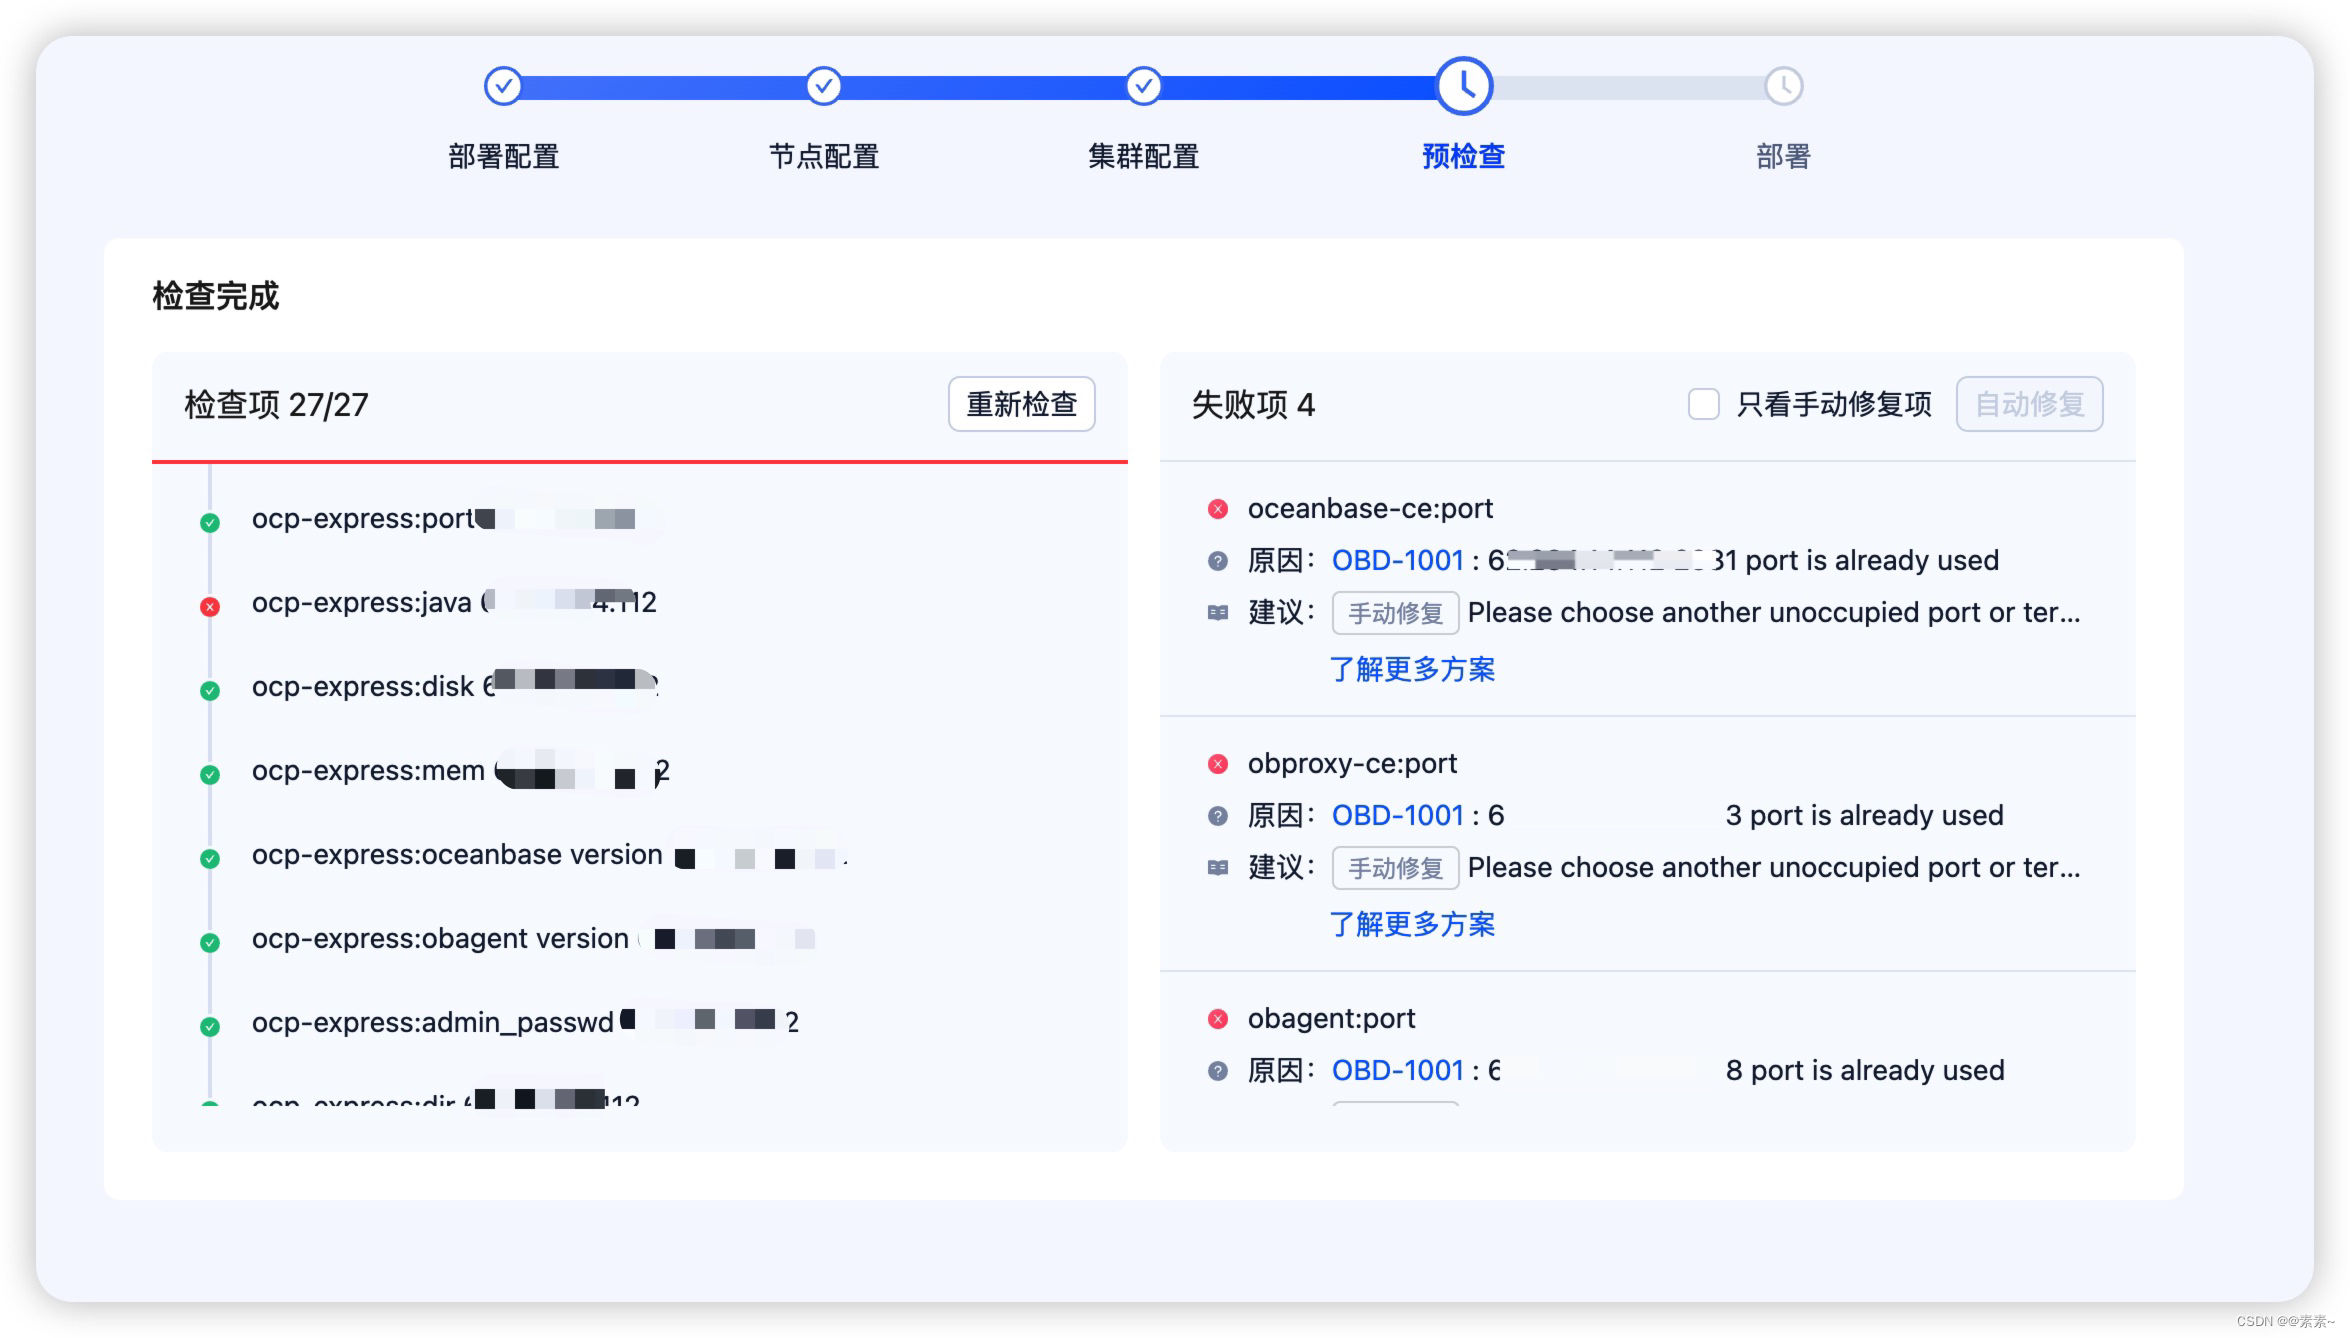Click the 预检查 clock step icon
The height and width of the screenshot is (1338, 2350).
(x=1464, y=86)
